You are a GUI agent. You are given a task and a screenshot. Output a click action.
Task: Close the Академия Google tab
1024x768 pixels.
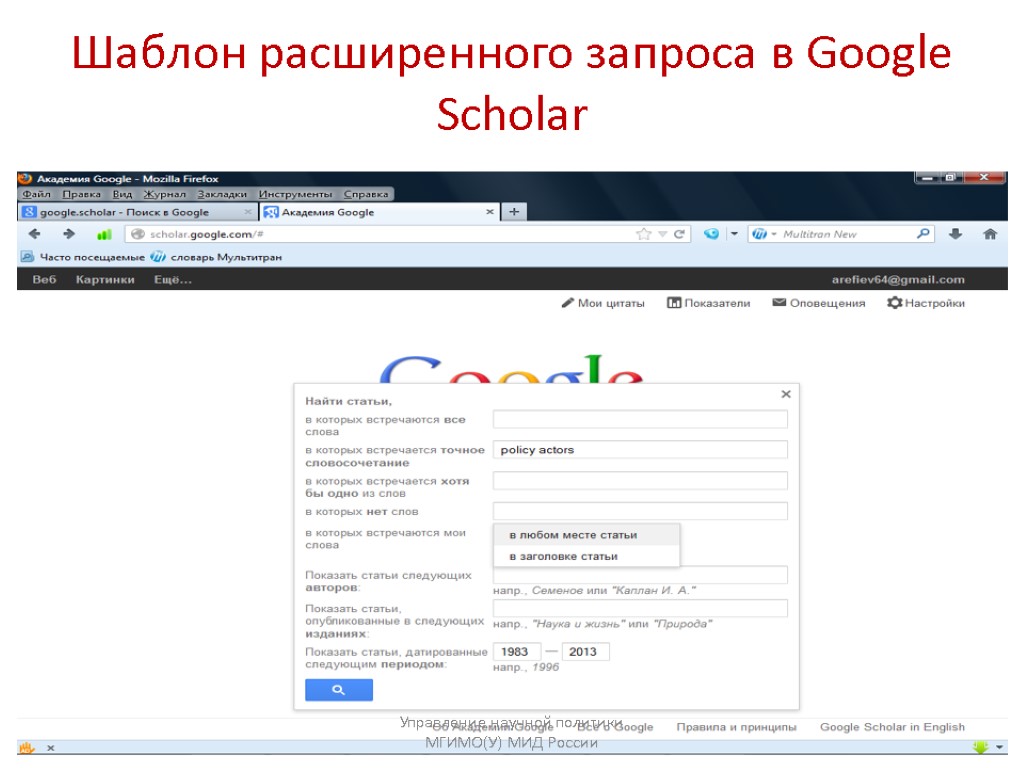(x=490, y=212)
